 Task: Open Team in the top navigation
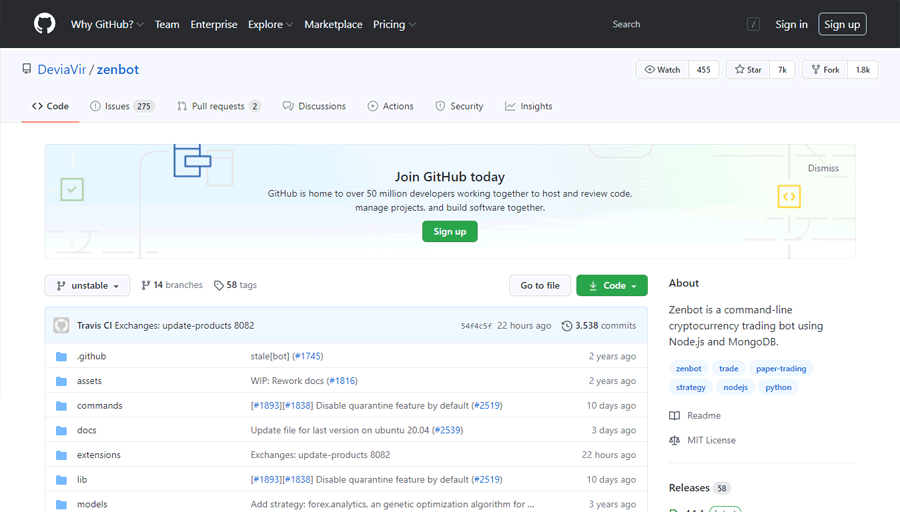coord(167,24)
